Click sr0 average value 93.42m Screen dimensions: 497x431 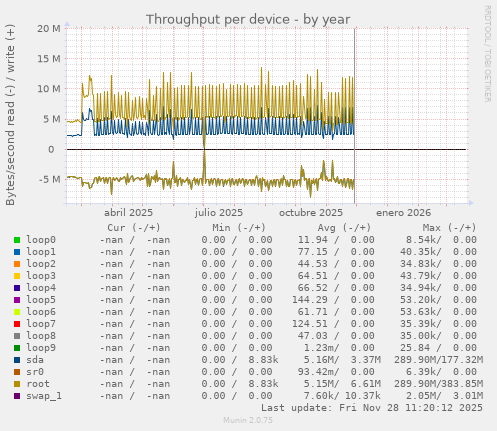[x=318, y=372]
